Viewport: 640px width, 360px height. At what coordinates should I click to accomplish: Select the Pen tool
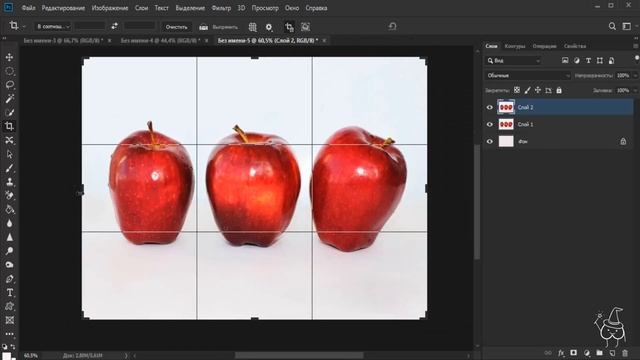click(x=9, y=279)
